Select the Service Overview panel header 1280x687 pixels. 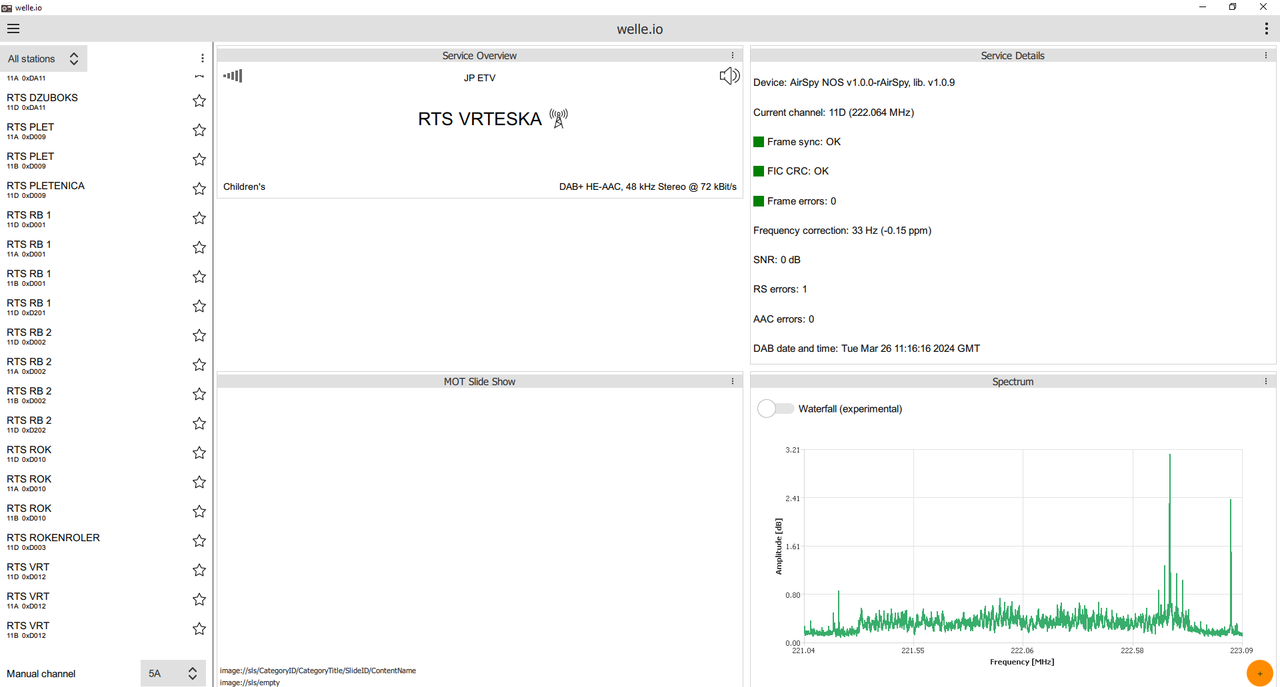pyautogui.click(x=480, y=56)
